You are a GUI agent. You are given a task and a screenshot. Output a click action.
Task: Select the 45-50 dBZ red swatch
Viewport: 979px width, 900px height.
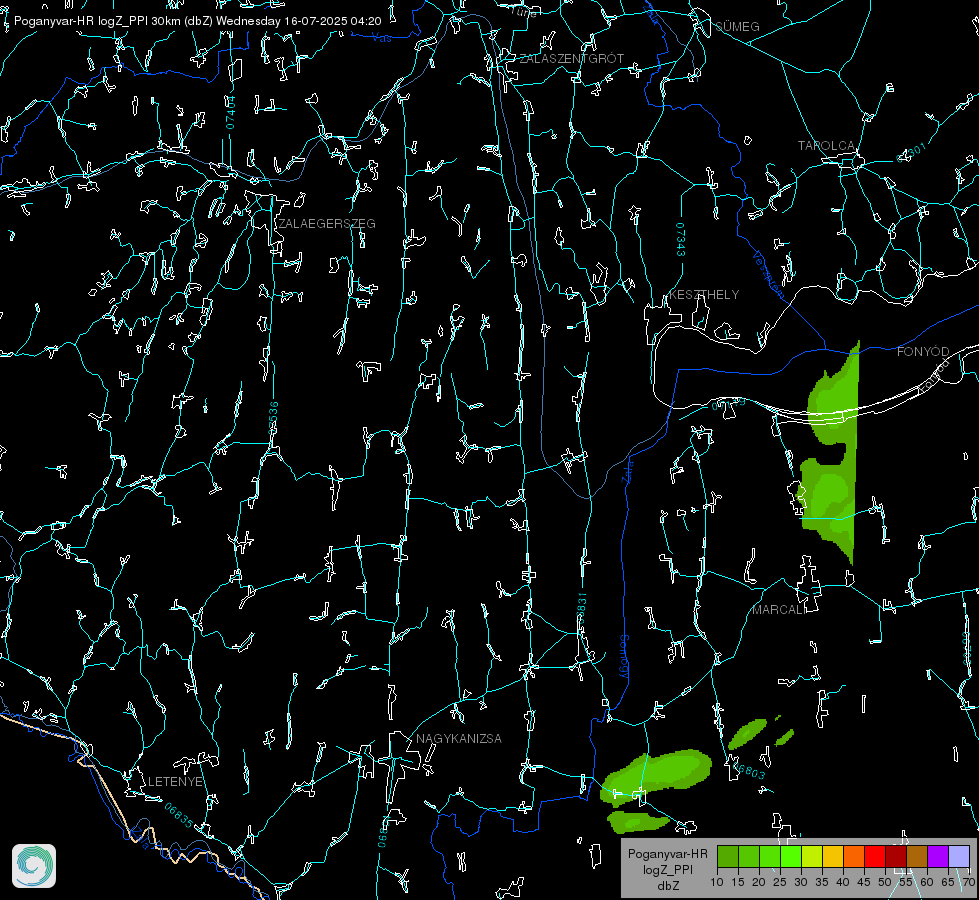875,856
